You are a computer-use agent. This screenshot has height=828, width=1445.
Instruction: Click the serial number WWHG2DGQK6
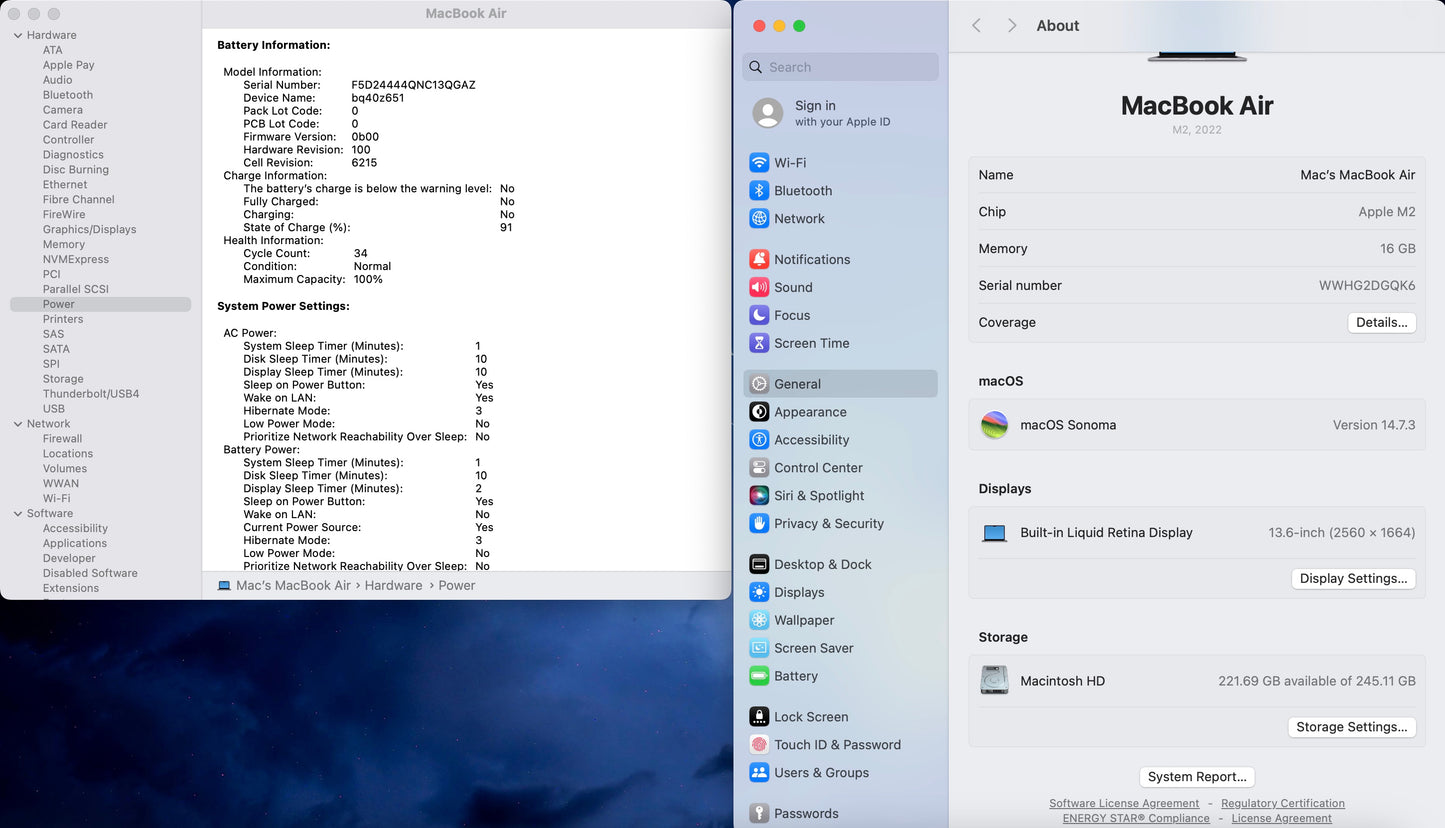point(1367,286)
